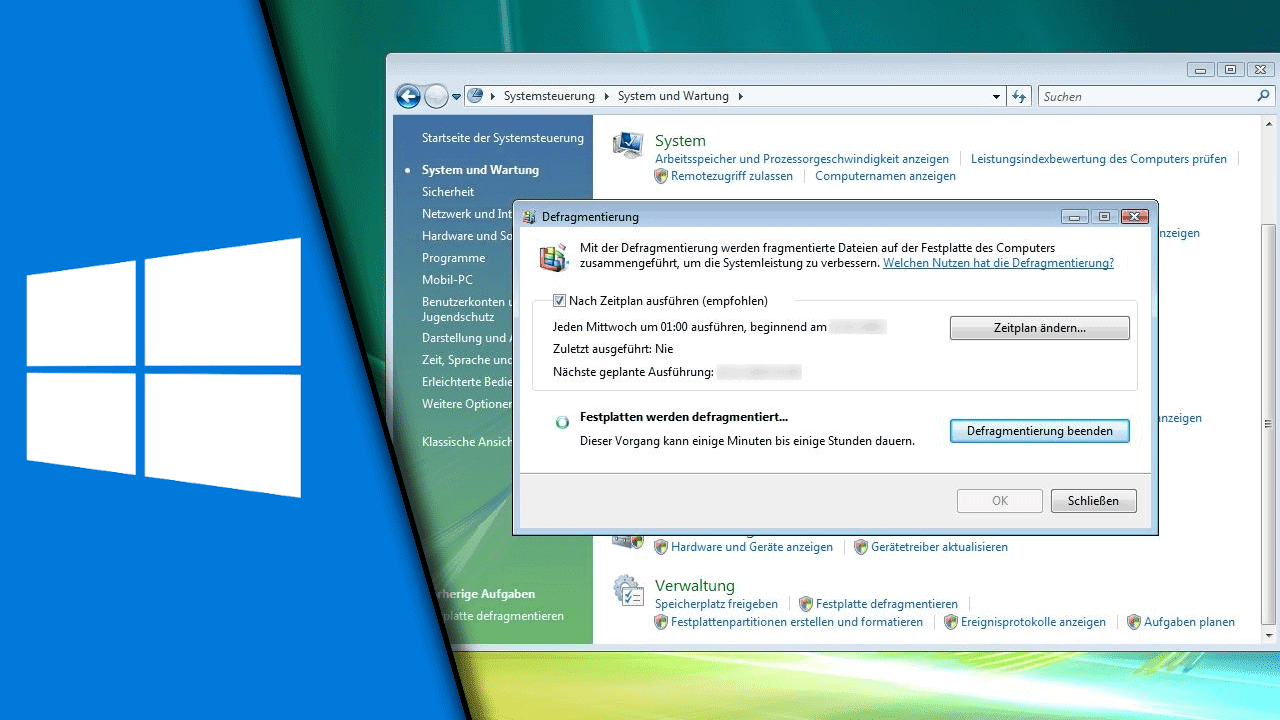
Task: Open Hardware und Geräte anzeigen link
Action: tap(752, 547)
